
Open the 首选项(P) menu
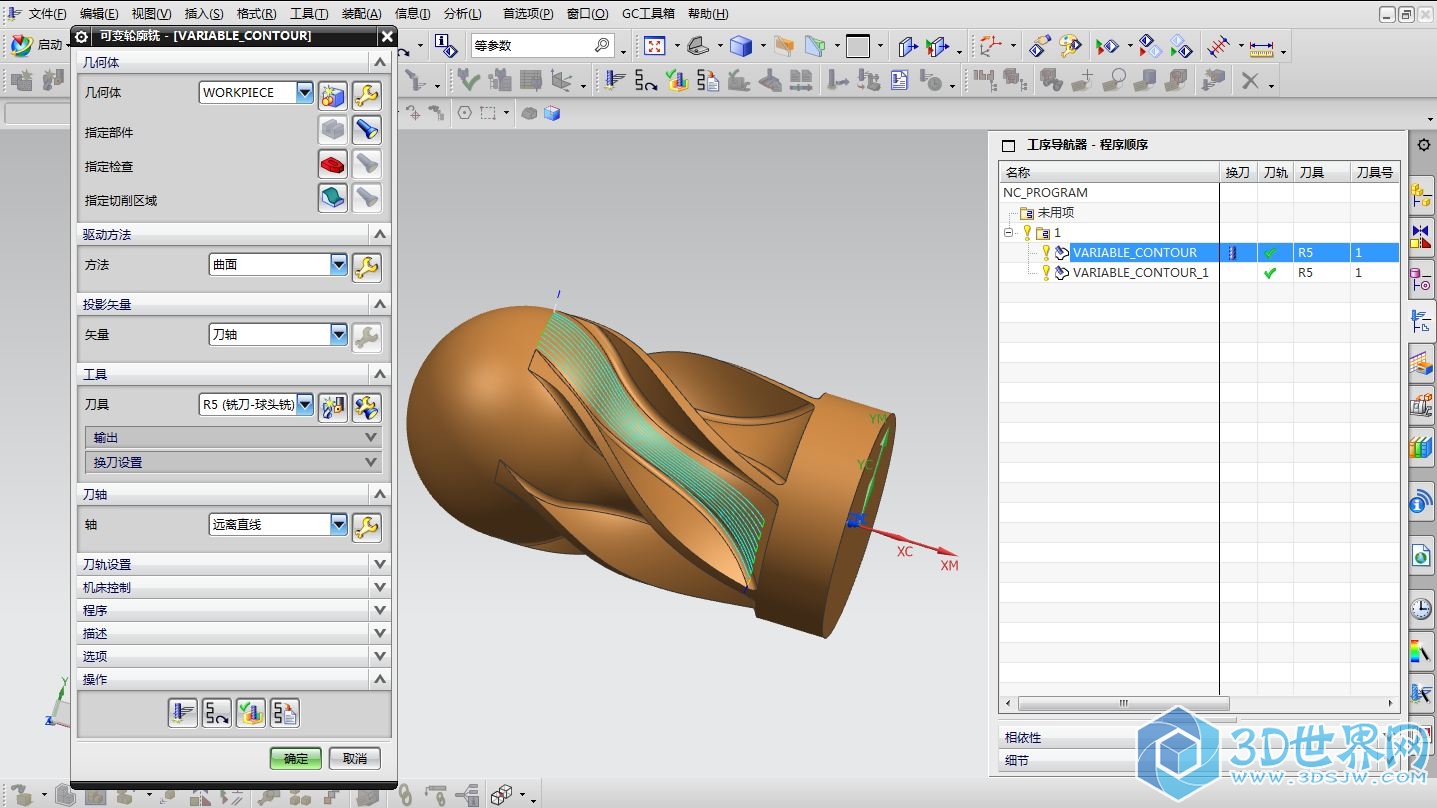[527, 14]
